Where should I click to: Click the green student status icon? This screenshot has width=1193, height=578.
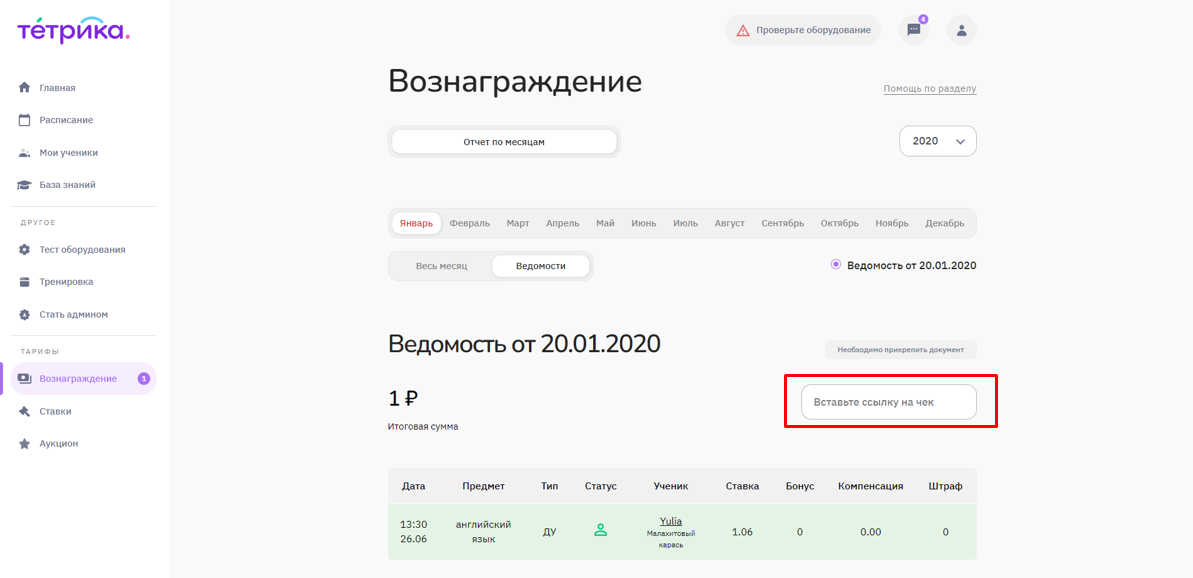click(600, 531)
